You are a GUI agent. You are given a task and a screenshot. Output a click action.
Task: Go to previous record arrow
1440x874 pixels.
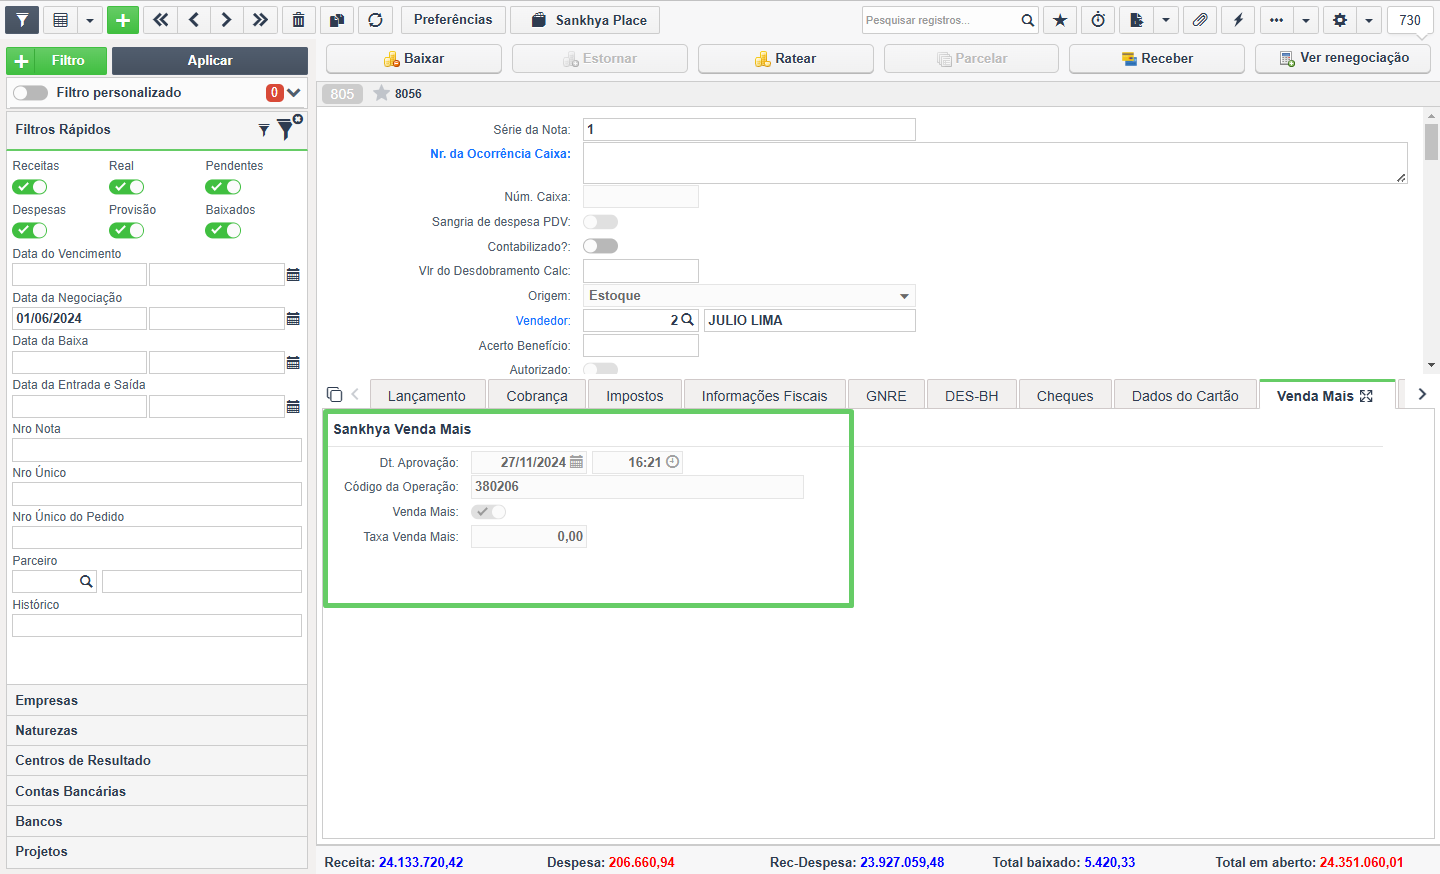(x=194, y=20)
